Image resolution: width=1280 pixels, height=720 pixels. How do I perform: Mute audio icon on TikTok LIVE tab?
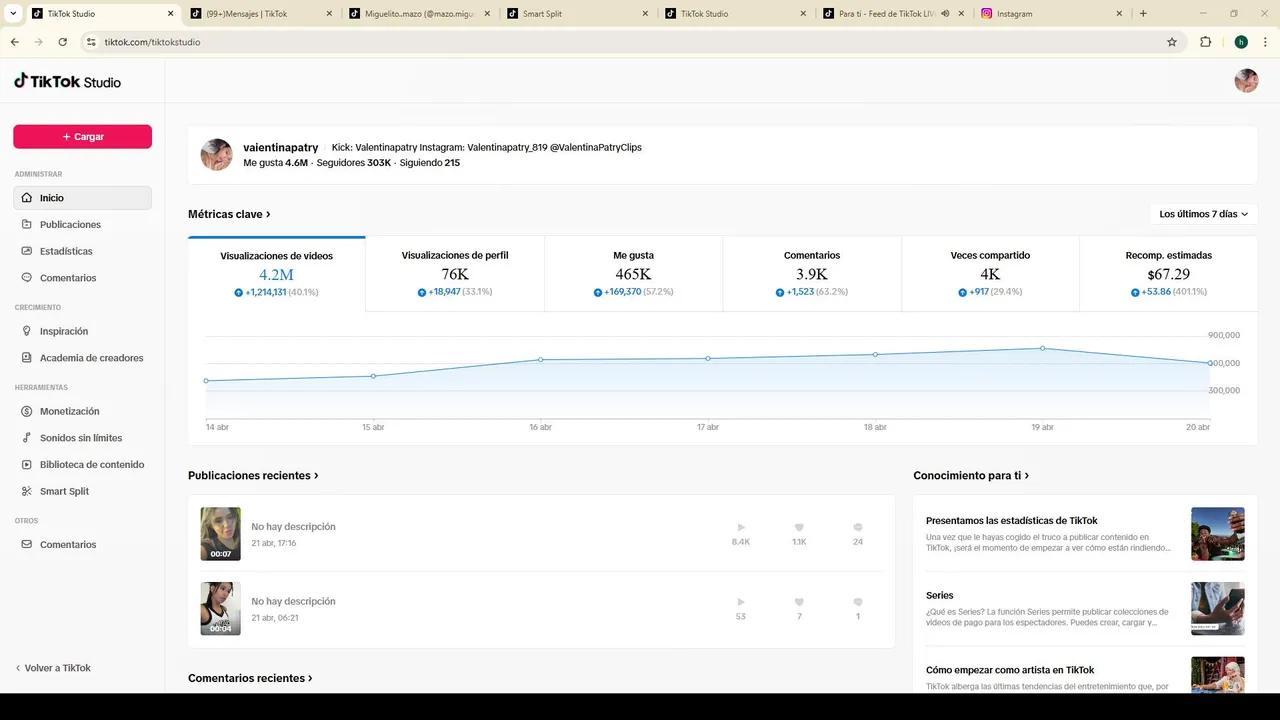coord(945,14)
